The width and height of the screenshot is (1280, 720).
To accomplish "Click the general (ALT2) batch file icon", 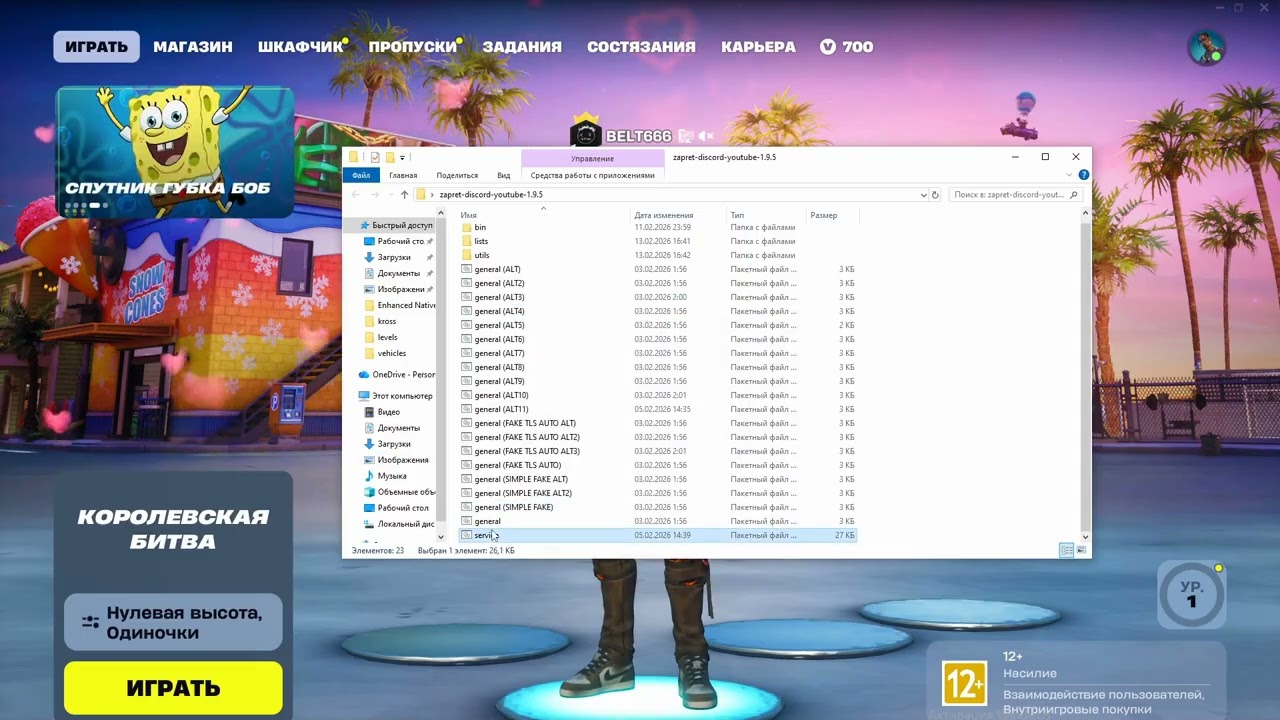I will pos(467,283).
